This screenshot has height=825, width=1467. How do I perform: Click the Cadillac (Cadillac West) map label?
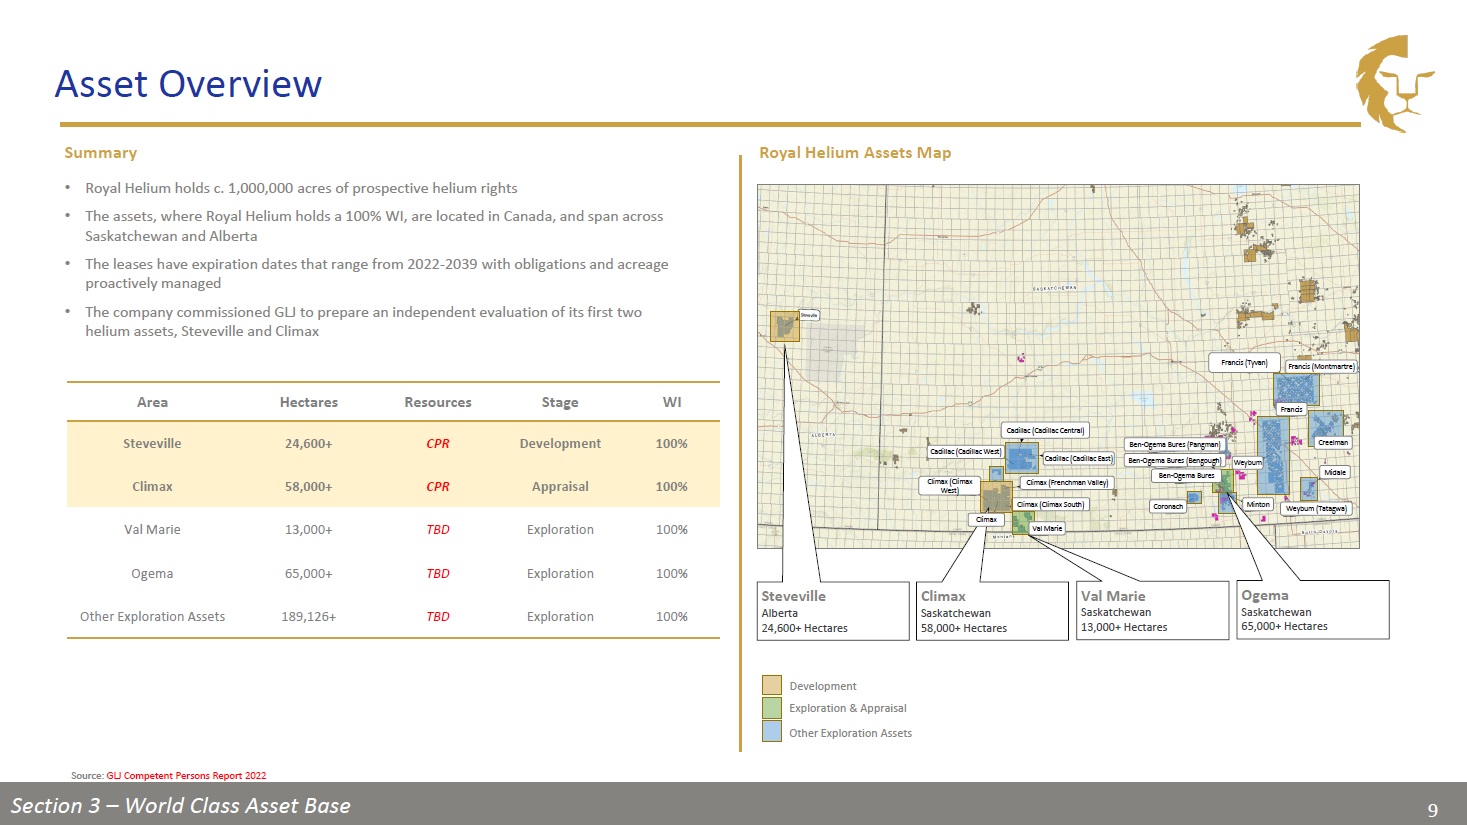(965, 451)
